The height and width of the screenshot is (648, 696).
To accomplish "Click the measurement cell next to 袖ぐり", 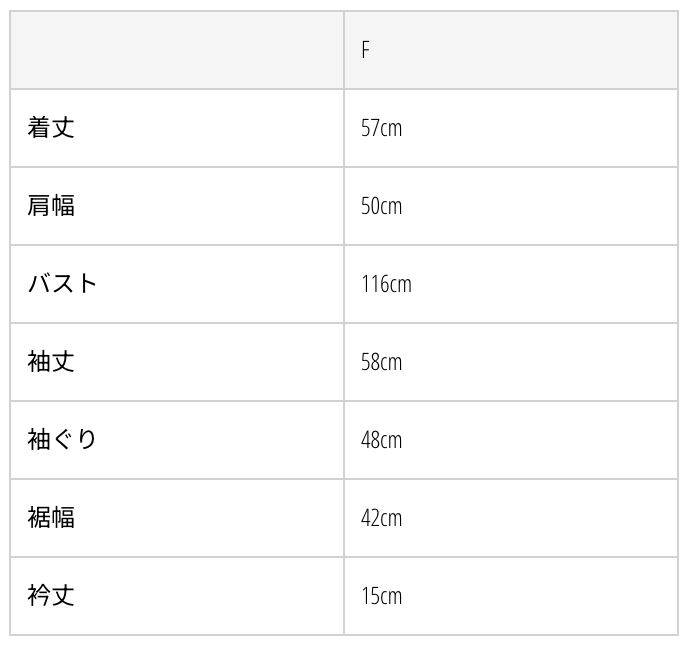I will click(x=510, y=440).
